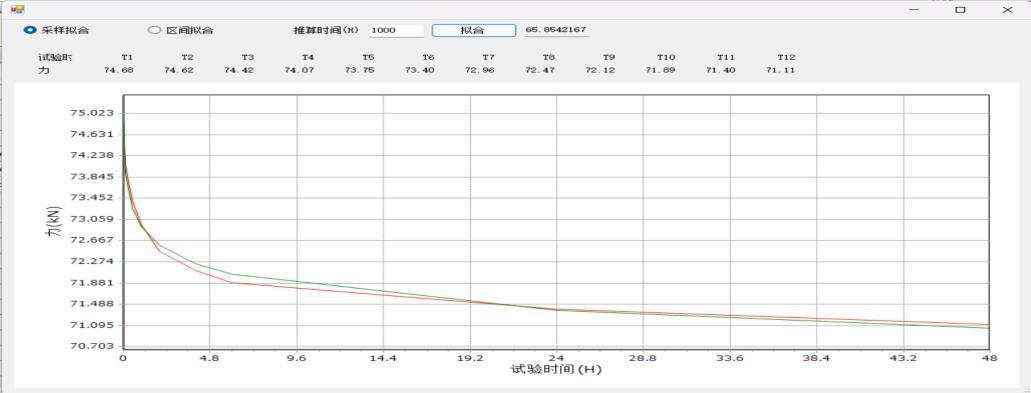The height and width of the screenshot is (393, 1031).
Task: Click the x-axis tick label 48
Action: (990, 358)
